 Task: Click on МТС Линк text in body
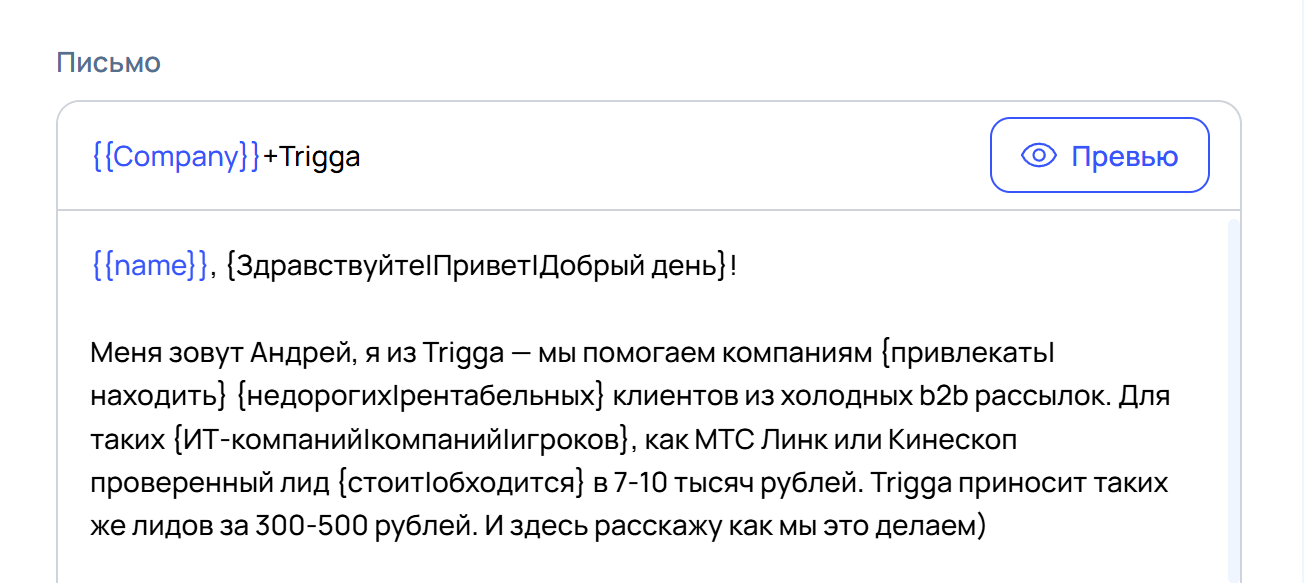(x=741, y=439)
